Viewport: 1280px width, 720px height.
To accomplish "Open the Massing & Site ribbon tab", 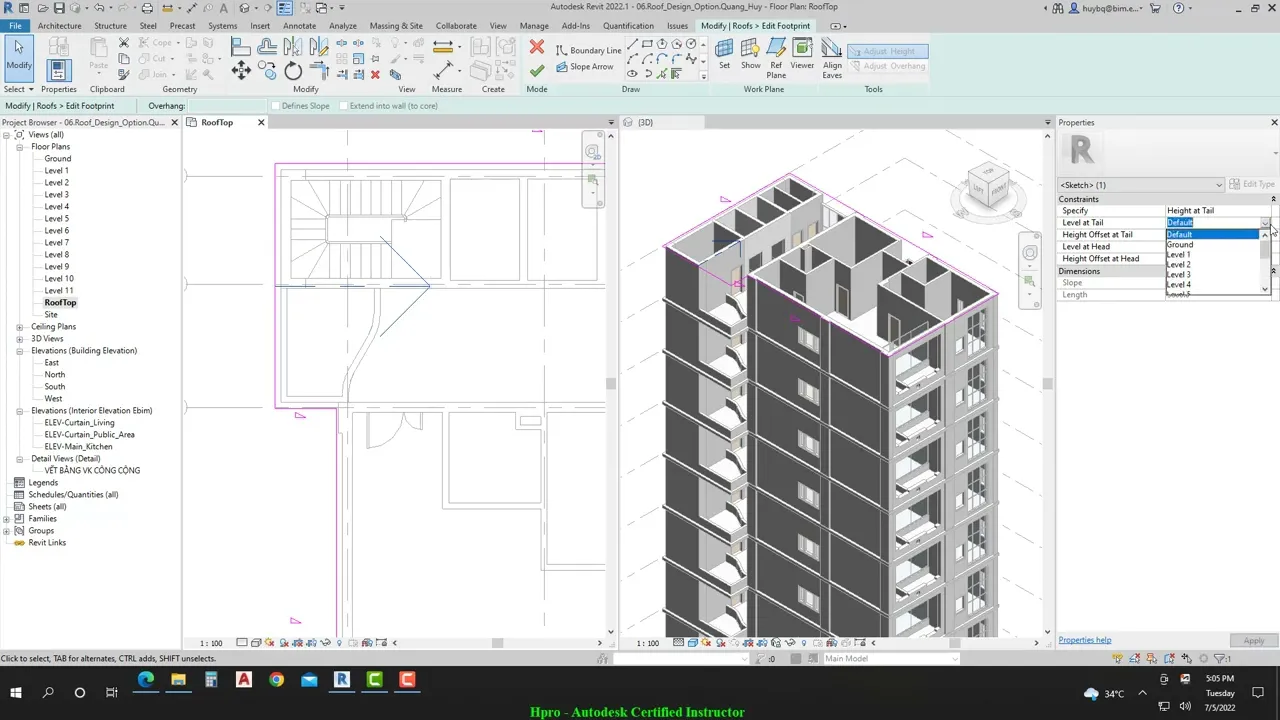I will pos(396,26).
